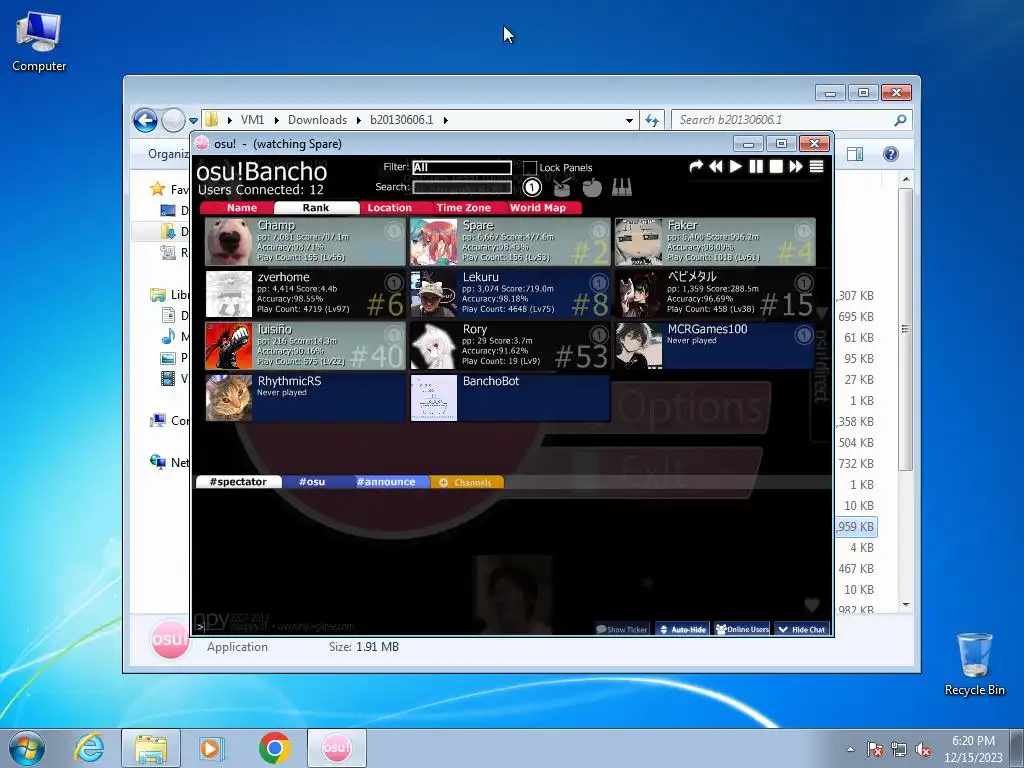Sort users by Location tab
1024x768 pixels.
coord(389,208)
